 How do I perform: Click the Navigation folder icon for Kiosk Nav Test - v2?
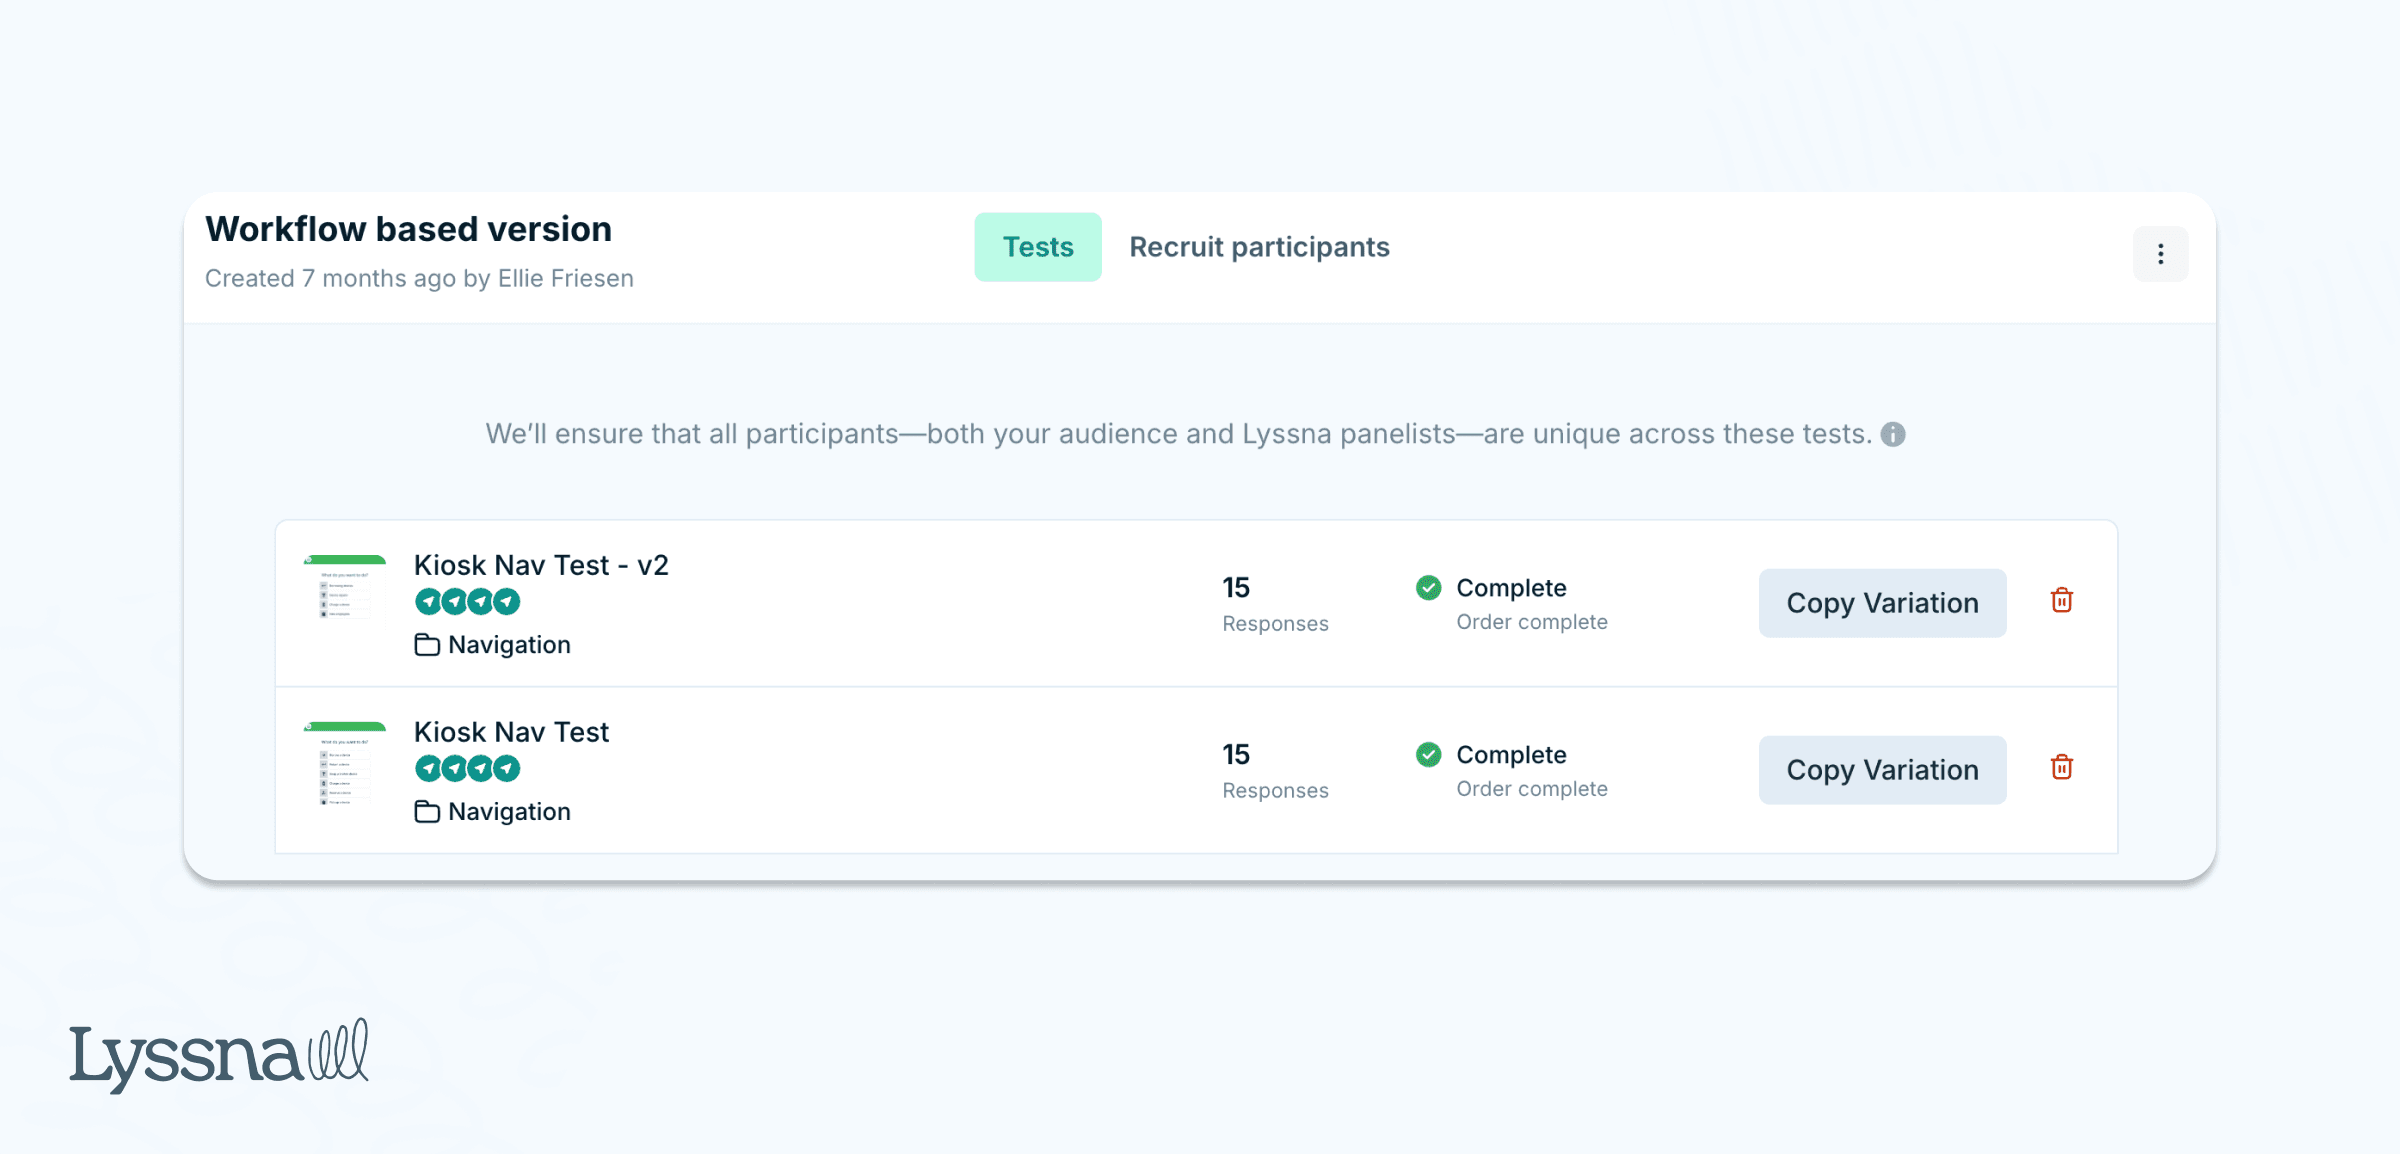(427, 644)
